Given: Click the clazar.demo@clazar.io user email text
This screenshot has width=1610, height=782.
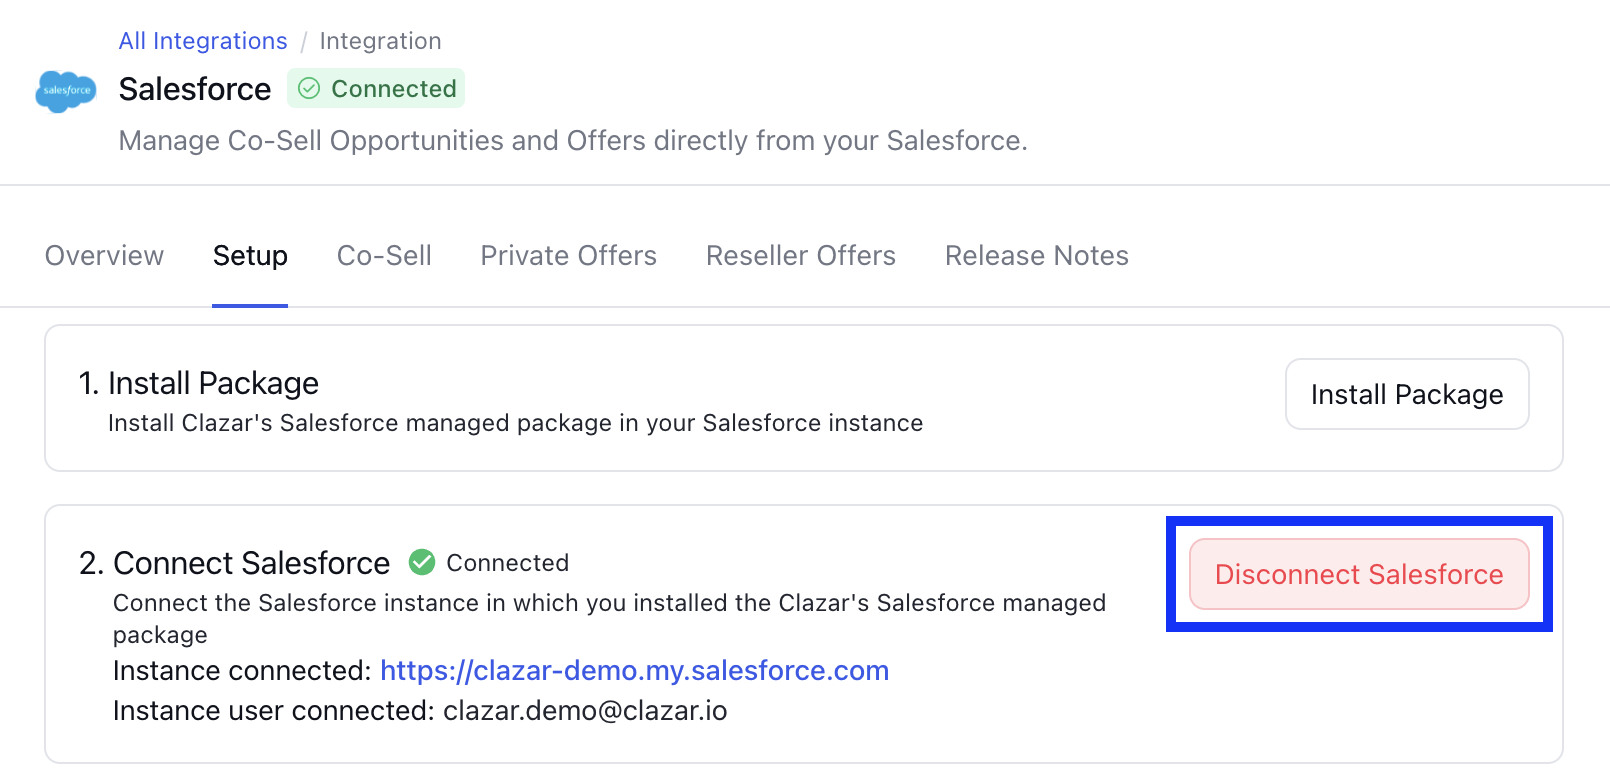Looking at the screenshot, I should coord(585,711).
